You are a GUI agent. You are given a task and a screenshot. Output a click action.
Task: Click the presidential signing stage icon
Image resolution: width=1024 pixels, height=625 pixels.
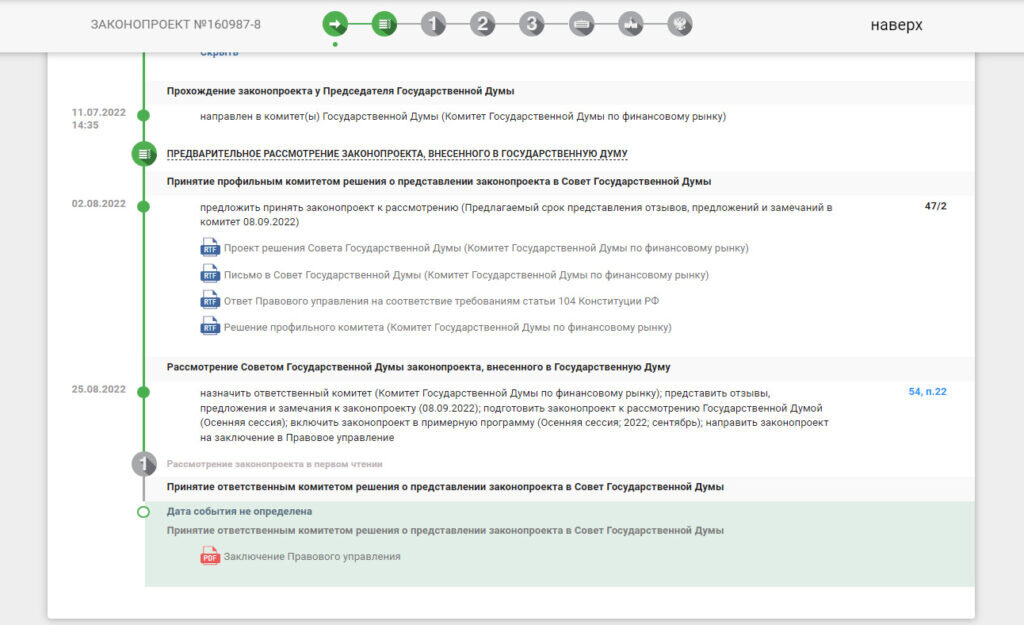[x=631, y=25]
